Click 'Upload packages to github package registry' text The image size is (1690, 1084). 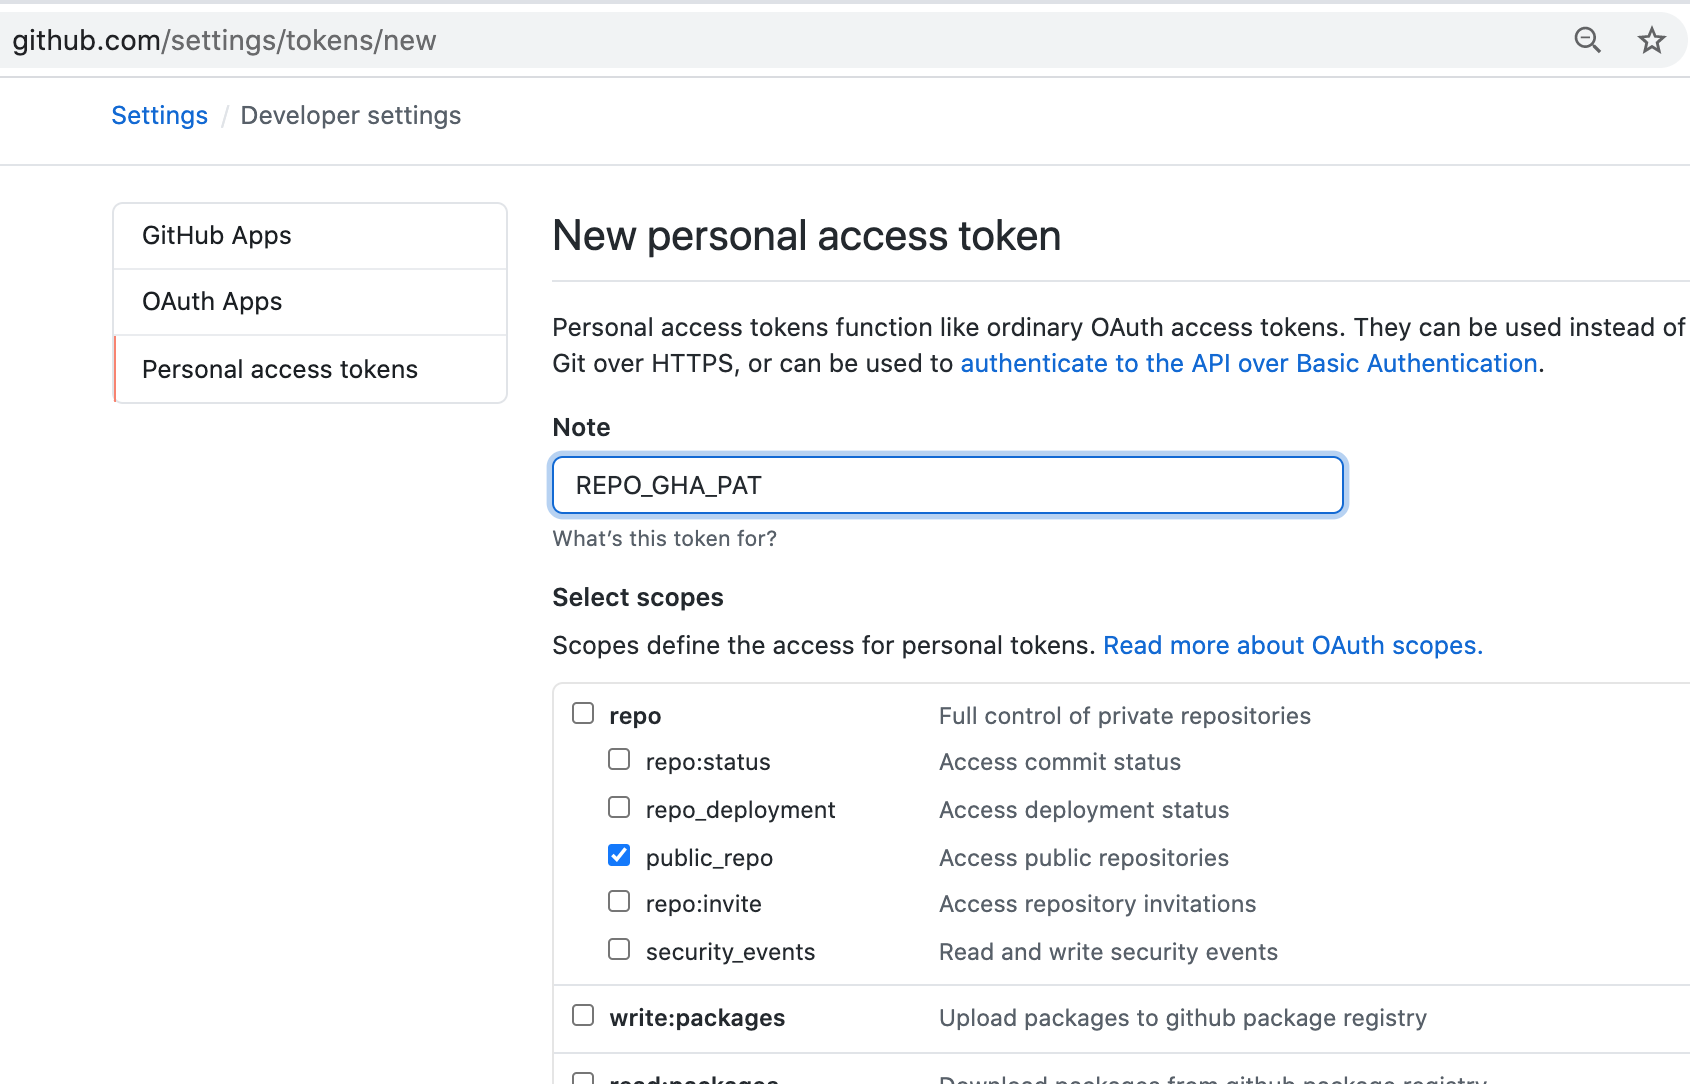(1183, 1018)
